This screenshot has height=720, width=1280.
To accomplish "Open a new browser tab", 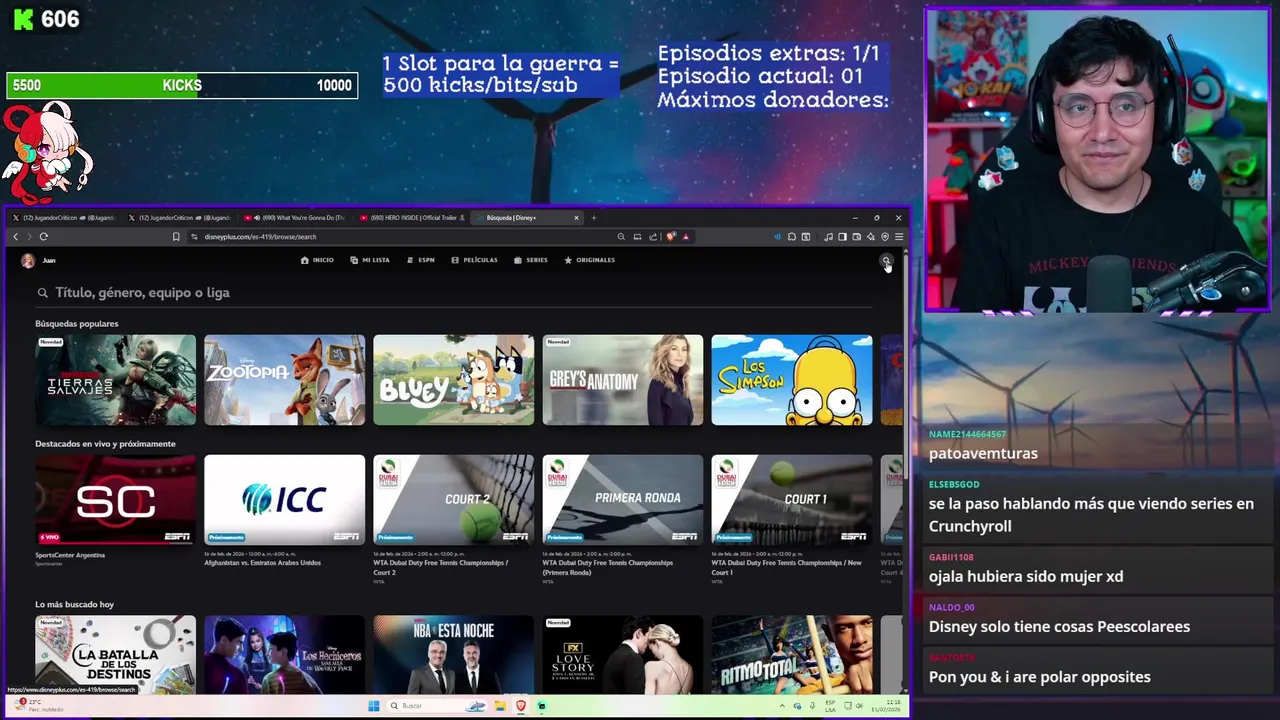I will click(594, 218).
